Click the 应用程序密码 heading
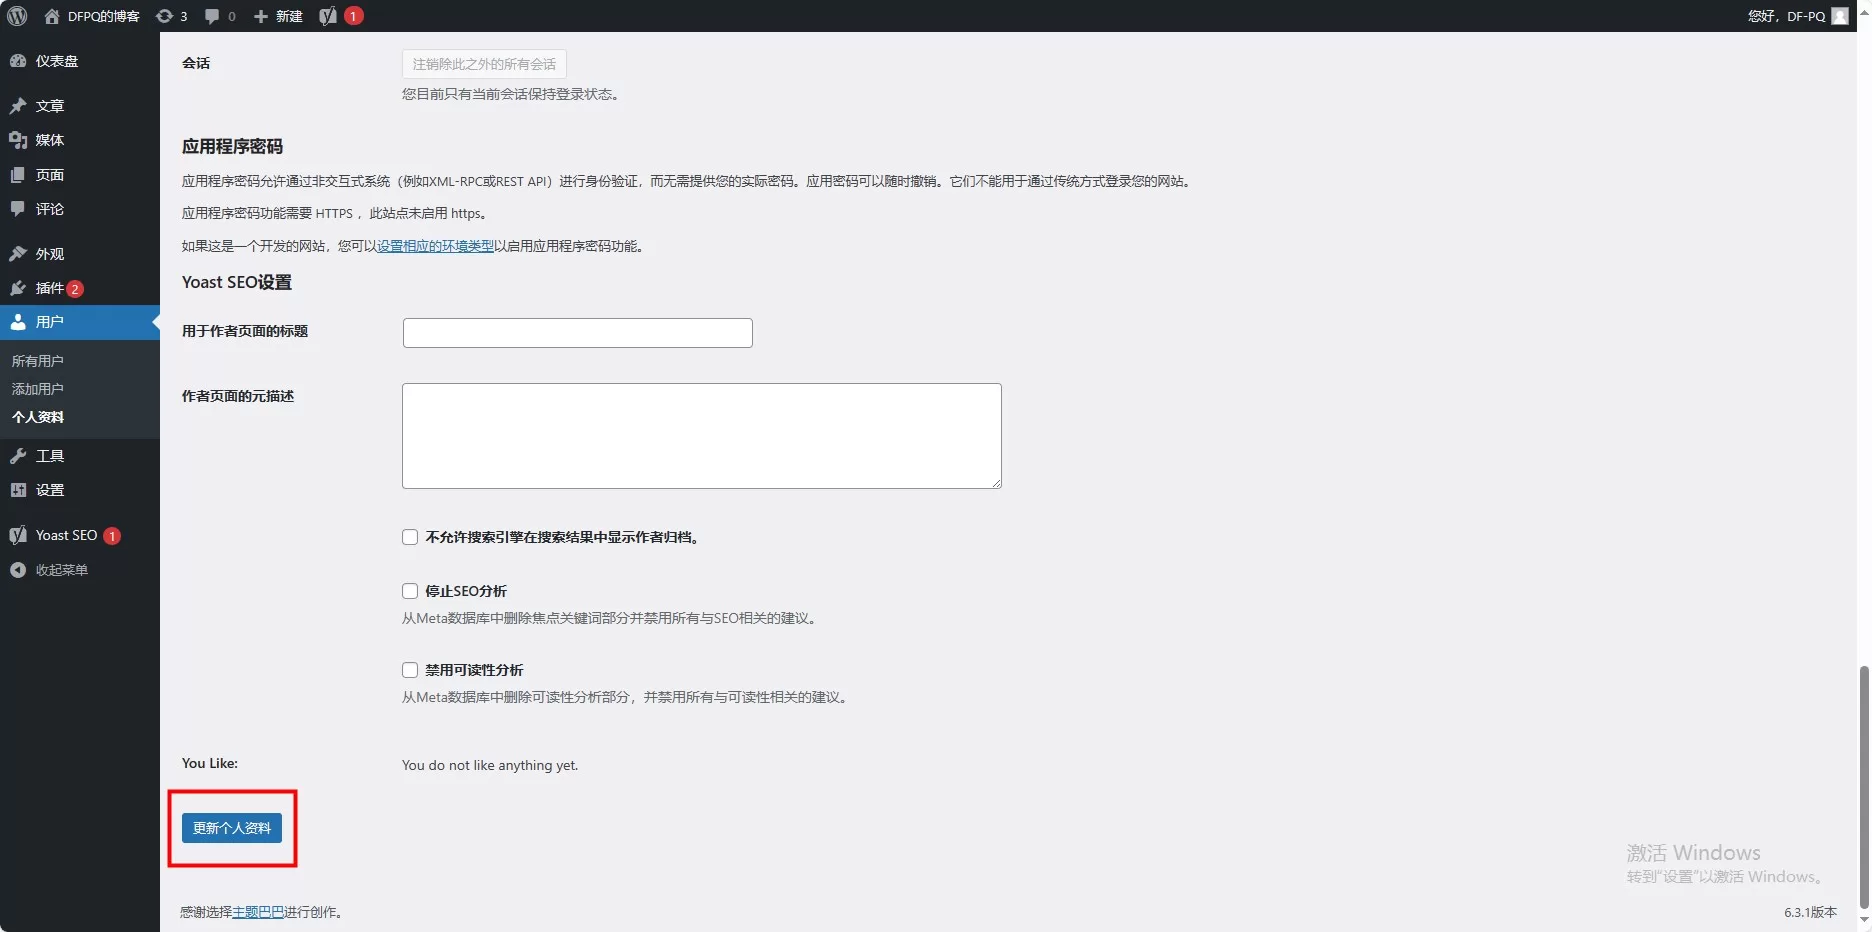This screenshot has height=932, width=1872. 233,147
